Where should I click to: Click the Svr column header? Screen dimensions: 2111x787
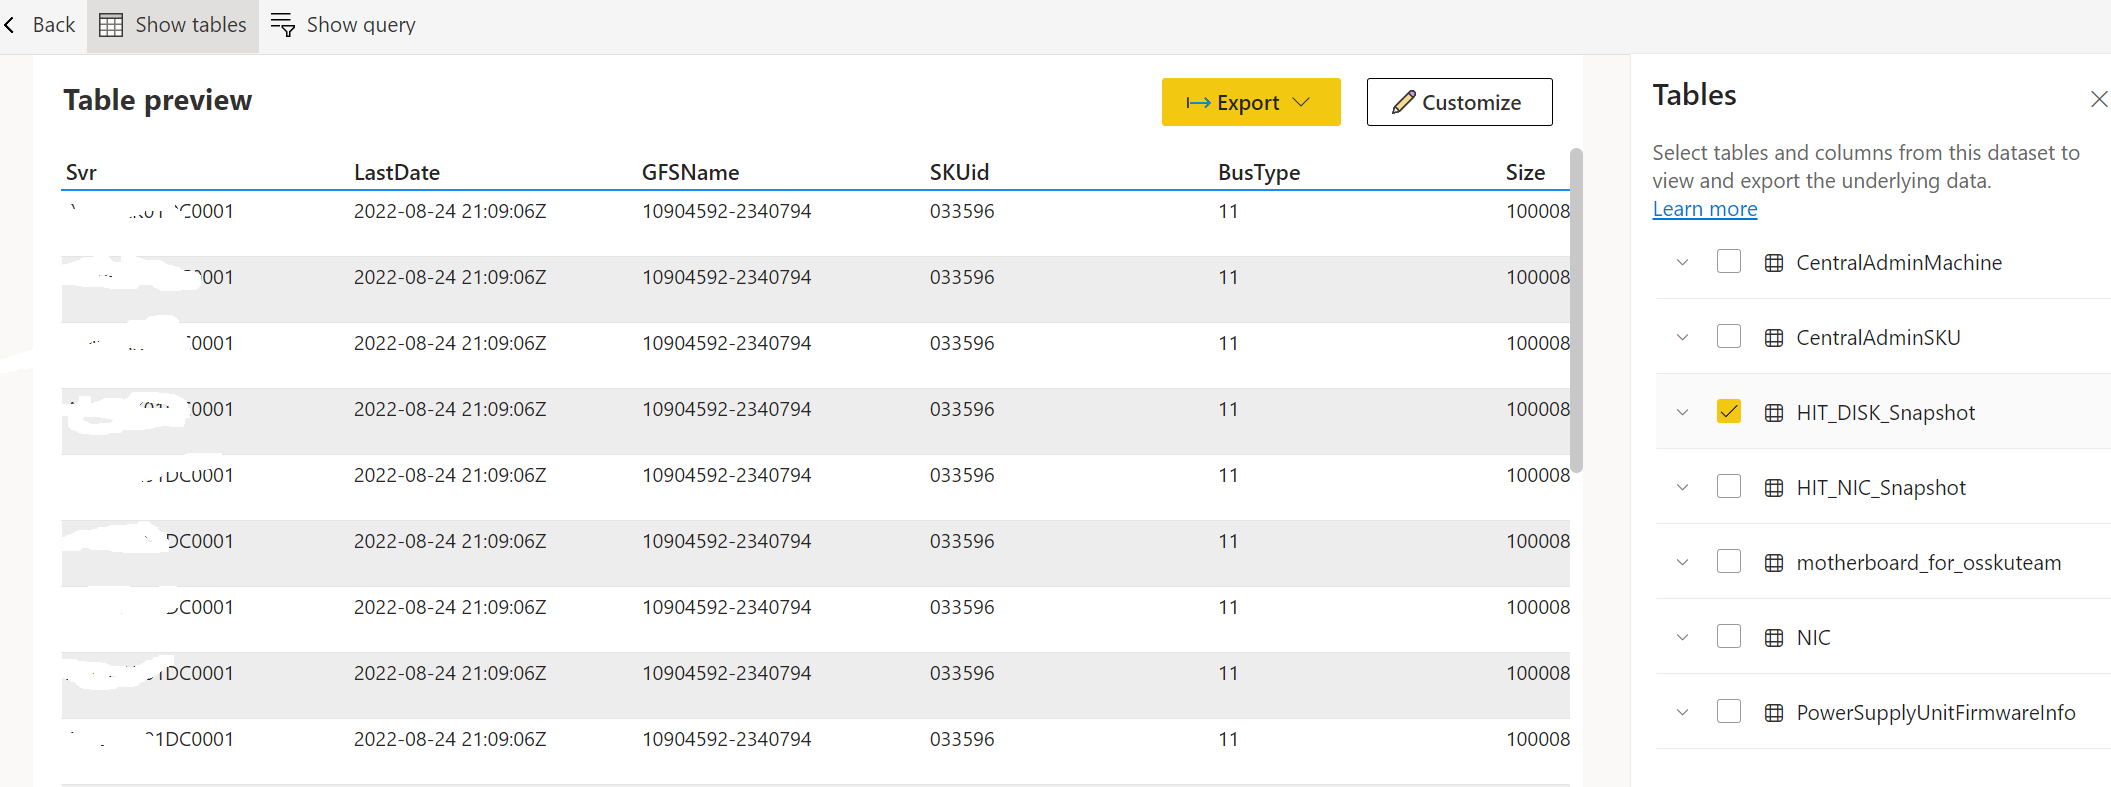click(x=81, y=172)
